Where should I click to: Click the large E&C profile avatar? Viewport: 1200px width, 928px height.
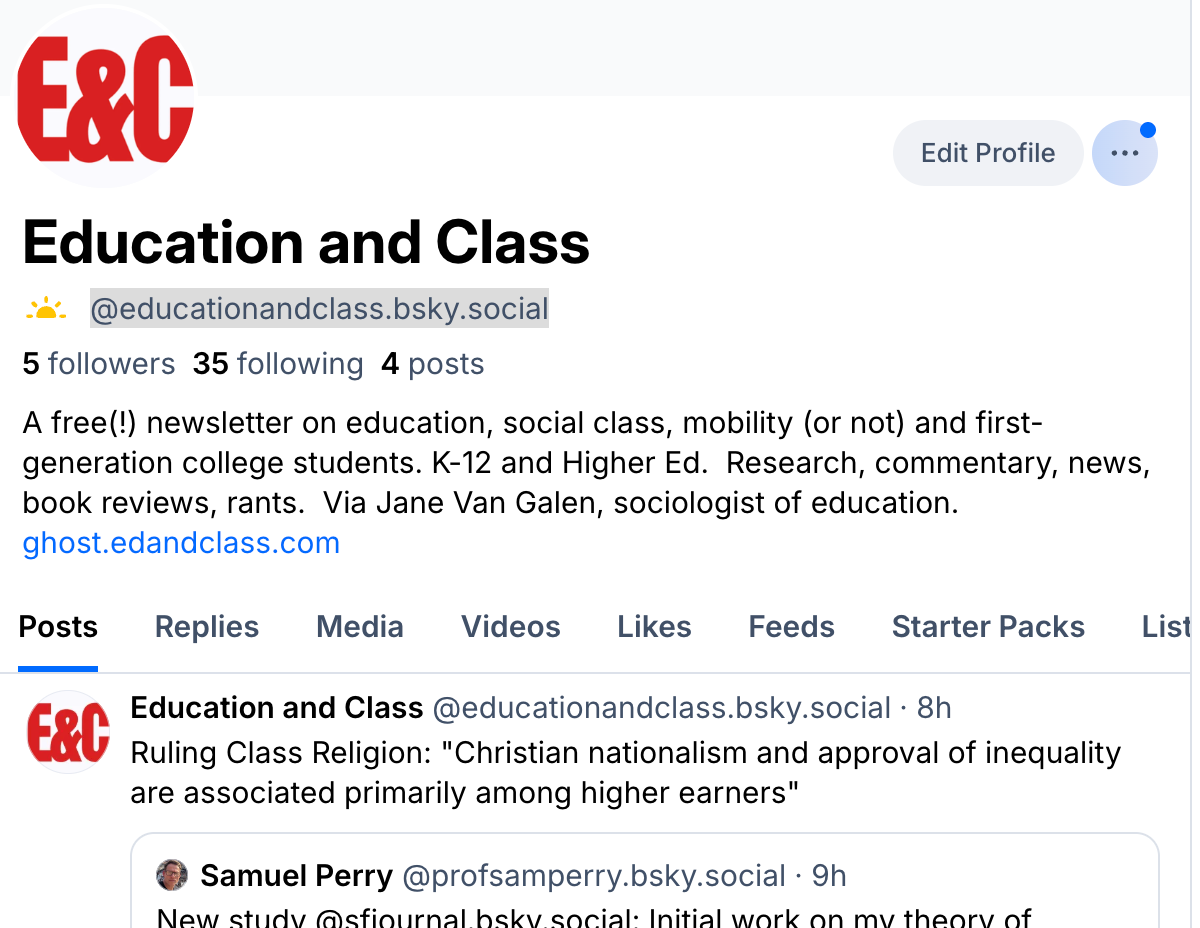105,98
